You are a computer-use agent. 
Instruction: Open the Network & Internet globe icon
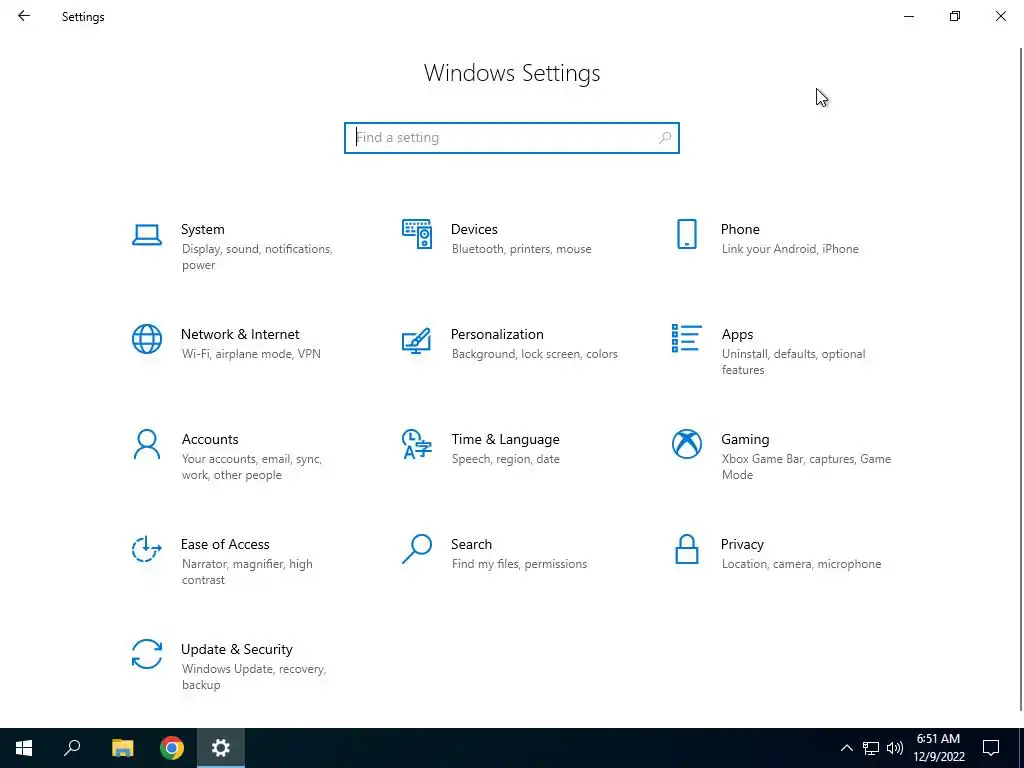pos(147,339)
